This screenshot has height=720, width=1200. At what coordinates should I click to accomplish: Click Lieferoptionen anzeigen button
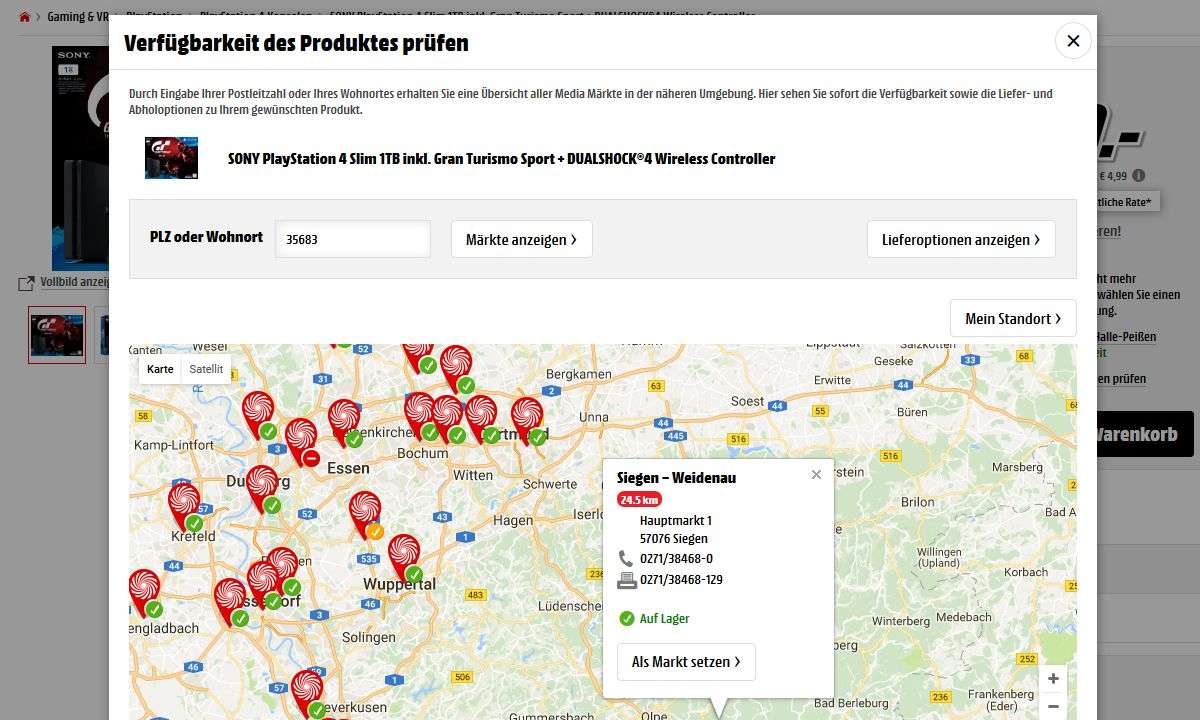tap(961, 239)
